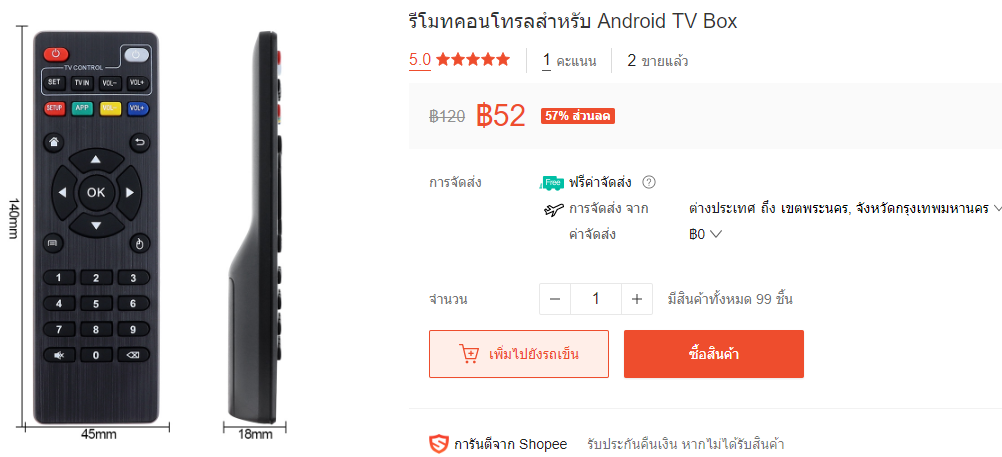Add the item to cart
Viewport: 1002px width, 457px height.
(x=519, y=354)
